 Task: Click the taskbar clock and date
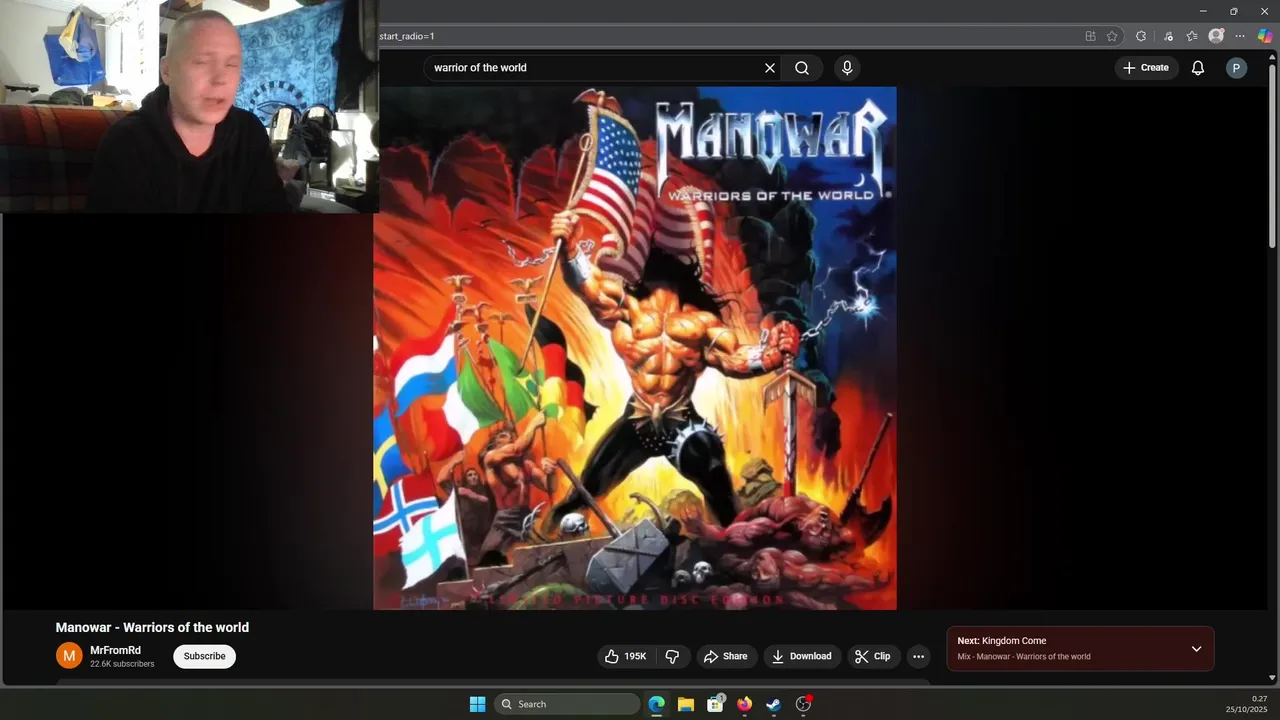point(1246,704)
